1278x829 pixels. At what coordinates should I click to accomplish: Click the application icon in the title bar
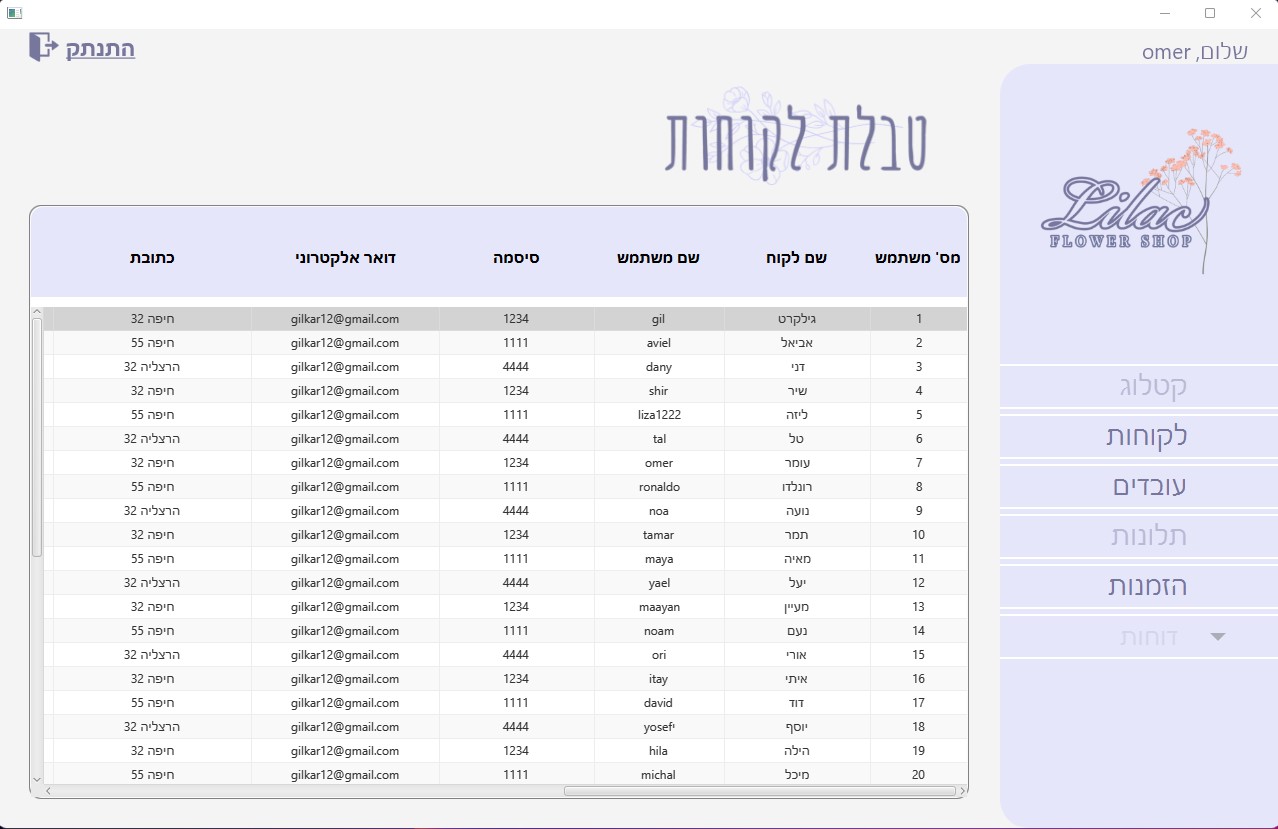click(14, 13)
